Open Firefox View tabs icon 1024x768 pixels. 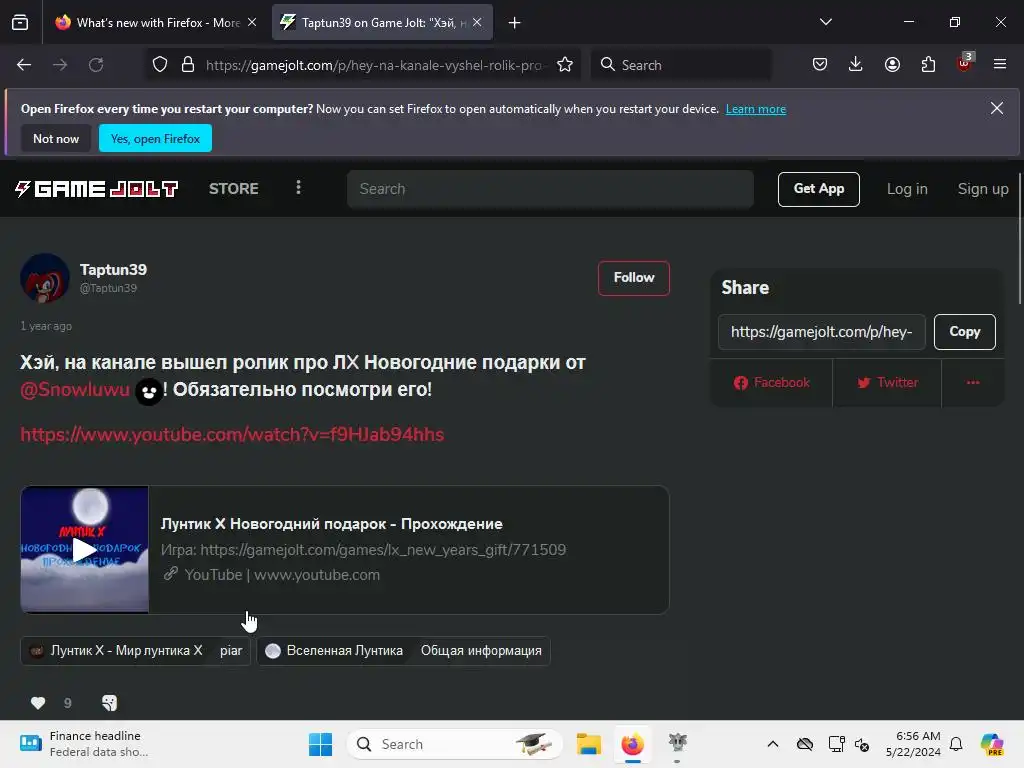pyautogui.click(x=20, y=23)
